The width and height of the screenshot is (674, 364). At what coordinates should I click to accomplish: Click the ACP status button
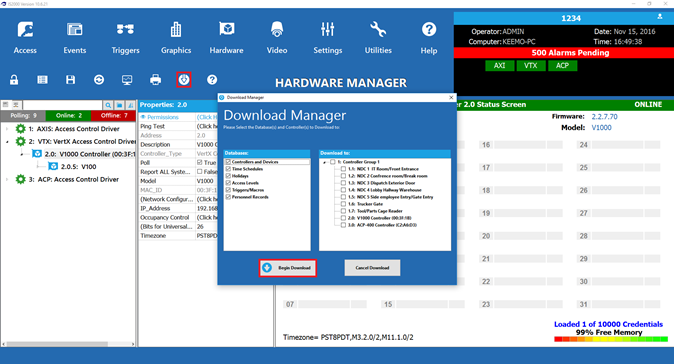(x=562, y=65)
